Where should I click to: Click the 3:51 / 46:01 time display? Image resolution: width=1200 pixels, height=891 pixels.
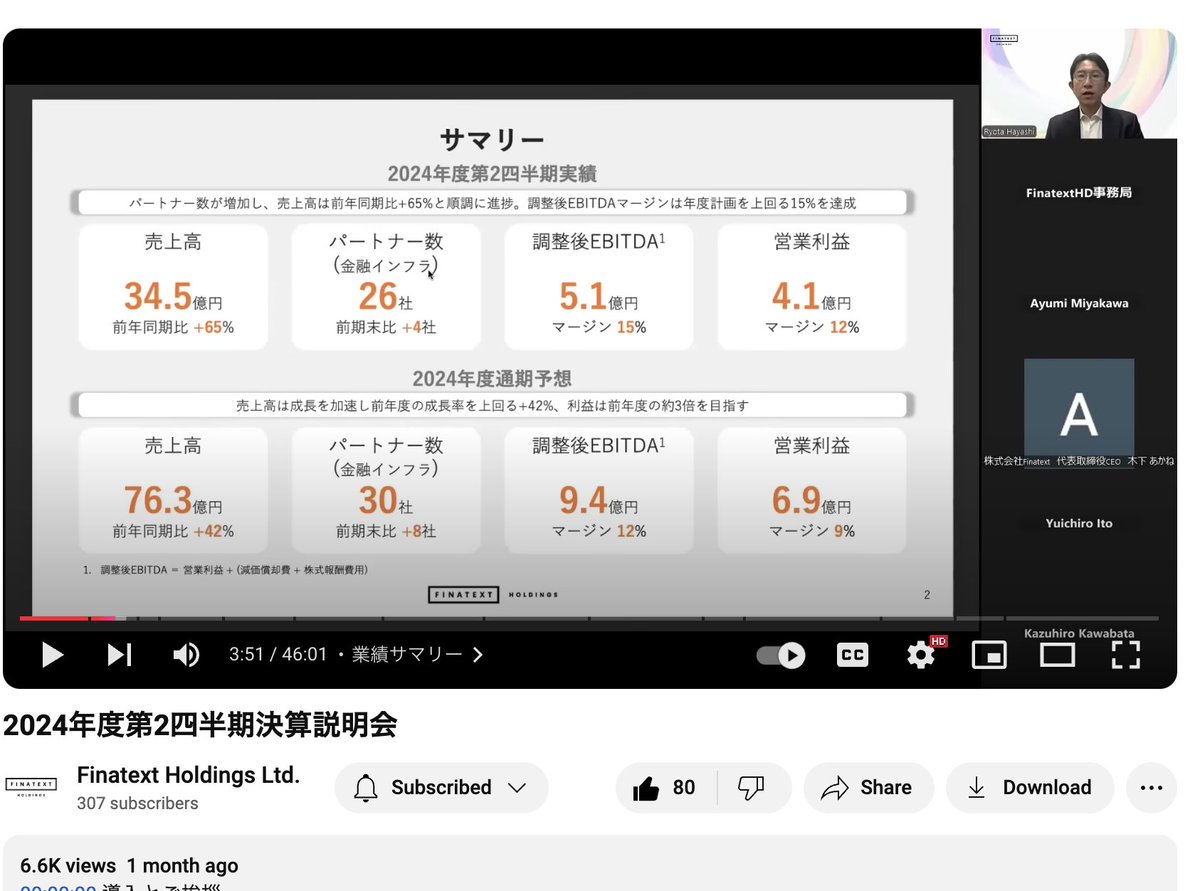tap(278, 655)
